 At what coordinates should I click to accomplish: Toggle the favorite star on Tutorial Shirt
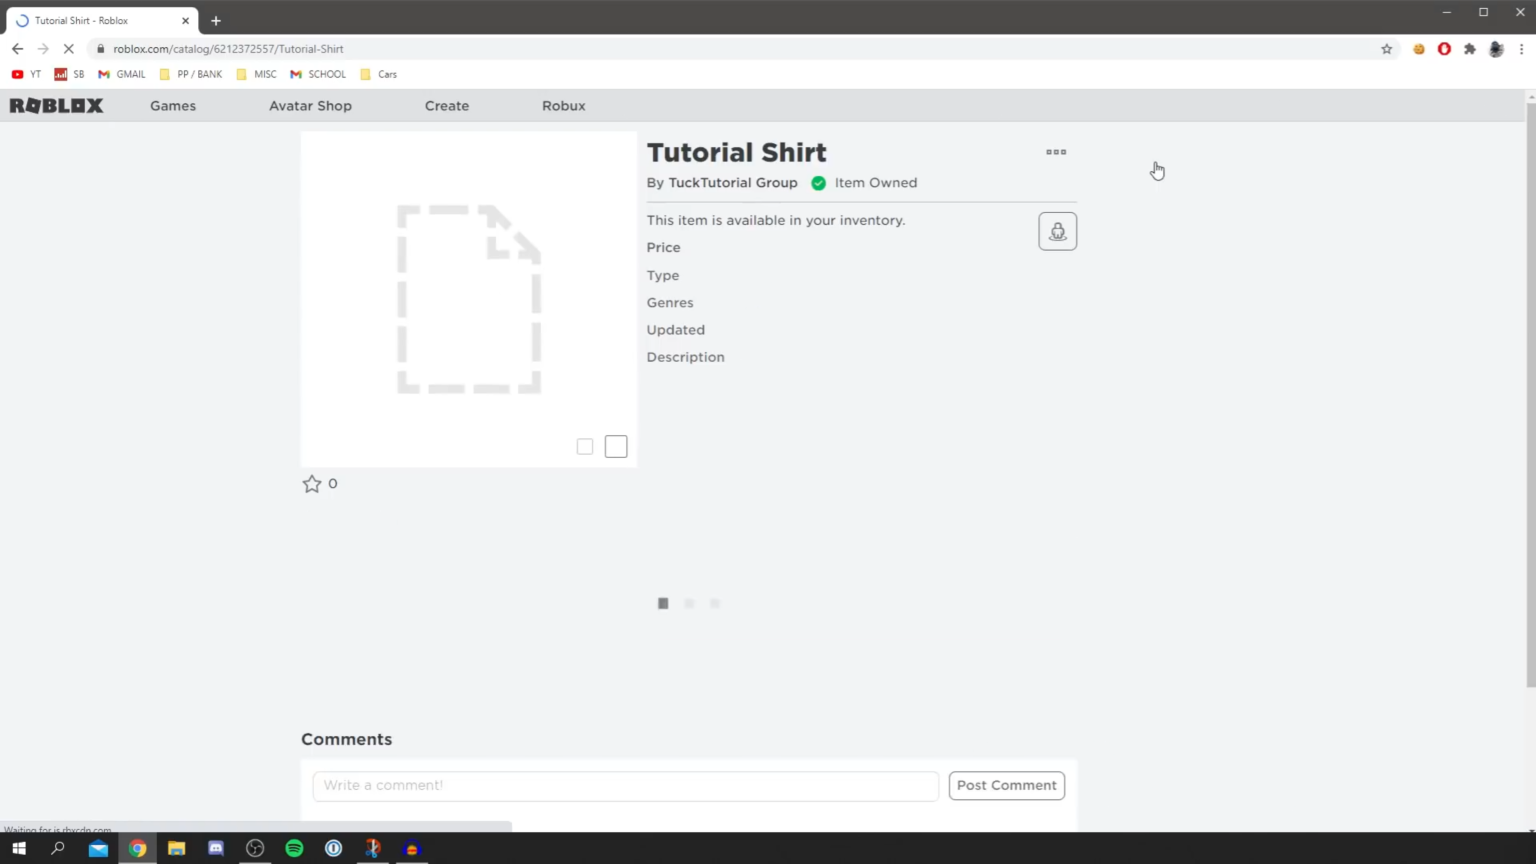point(312,483)
